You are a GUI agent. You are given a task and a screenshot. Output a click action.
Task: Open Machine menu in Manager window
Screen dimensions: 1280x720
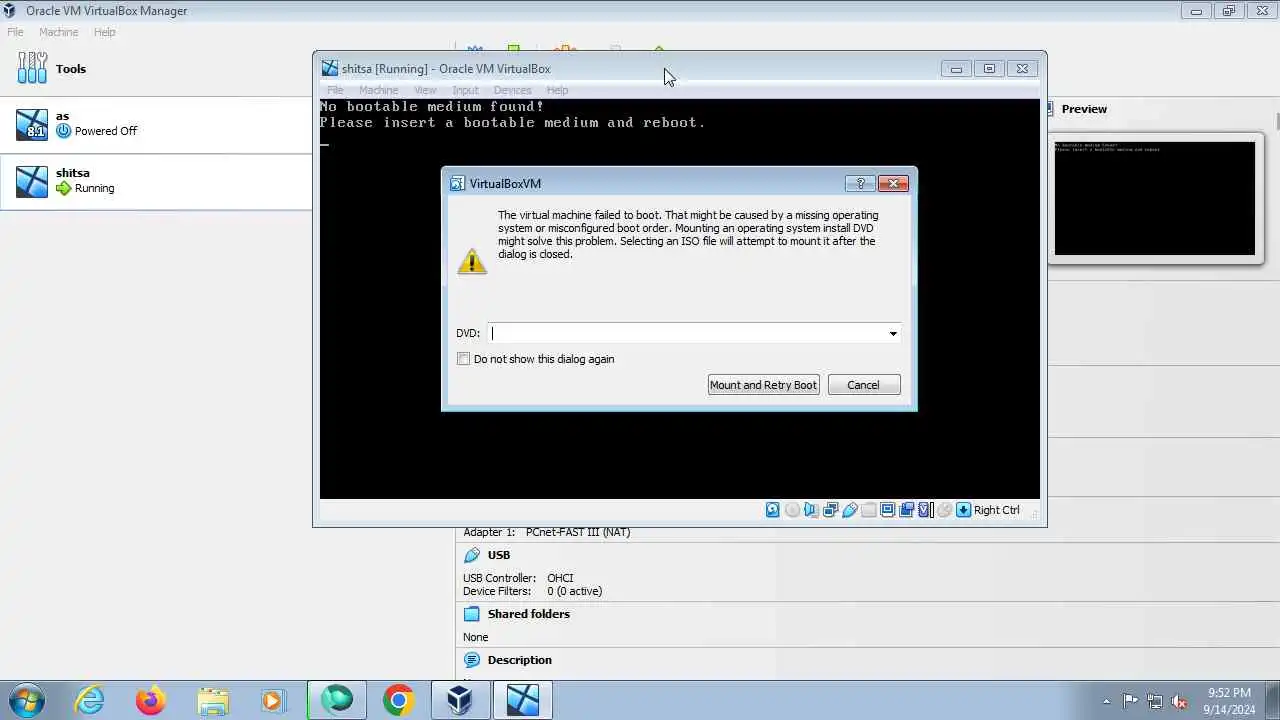pyautogui.click(x=58, y=32)
